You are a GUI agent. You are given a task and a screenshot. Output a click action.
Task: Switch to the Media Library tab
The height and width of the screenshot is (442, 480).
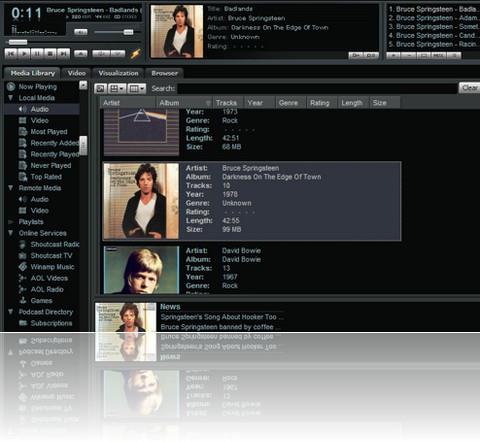point(33,73)
